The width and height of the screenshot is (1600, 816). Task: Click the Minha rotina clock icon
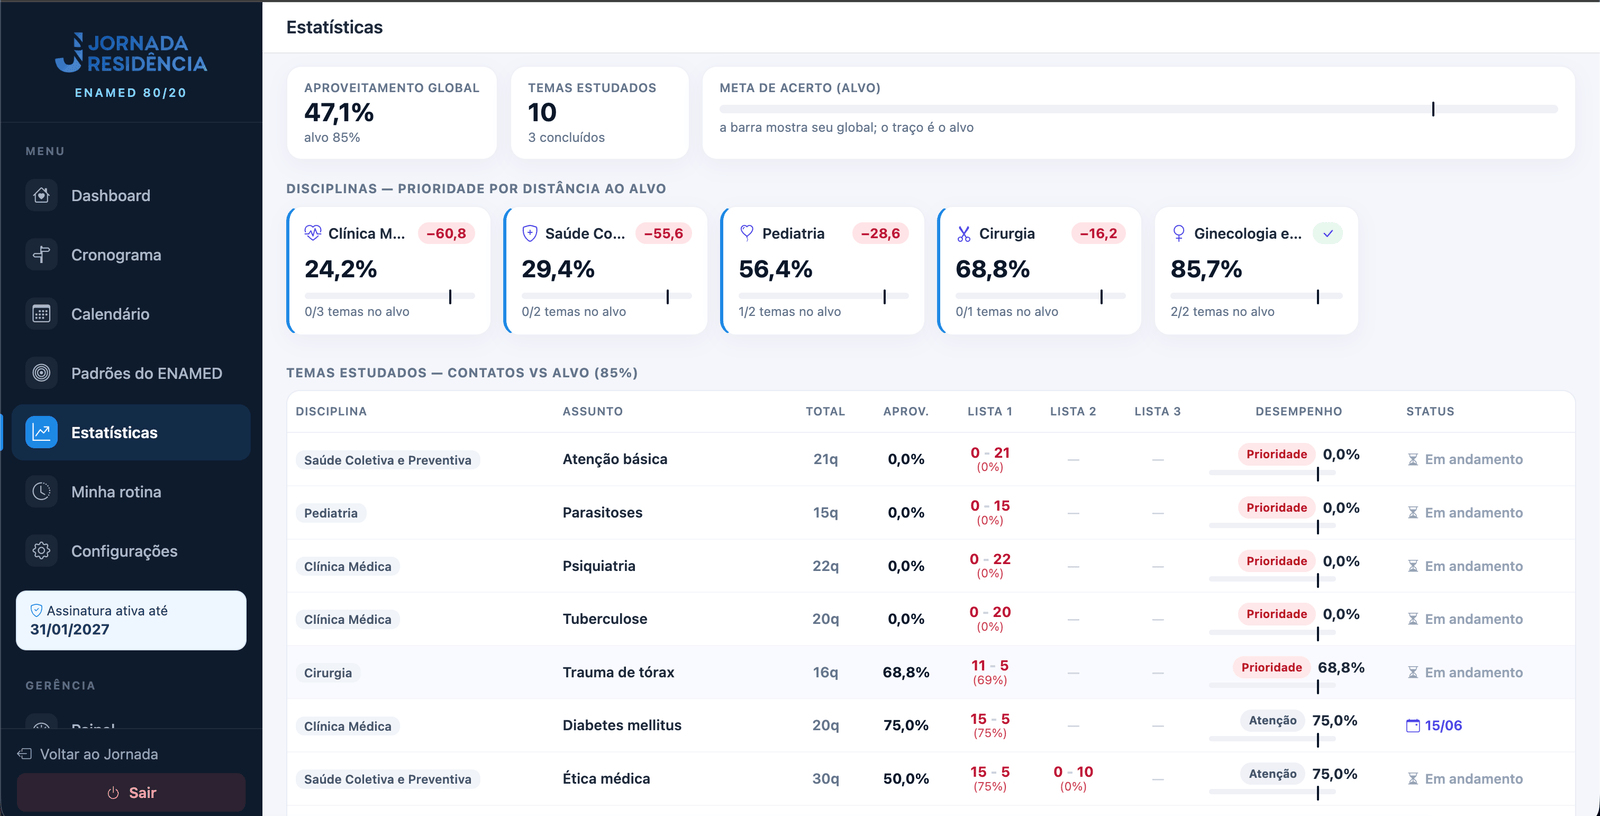(x=41, y=491)
